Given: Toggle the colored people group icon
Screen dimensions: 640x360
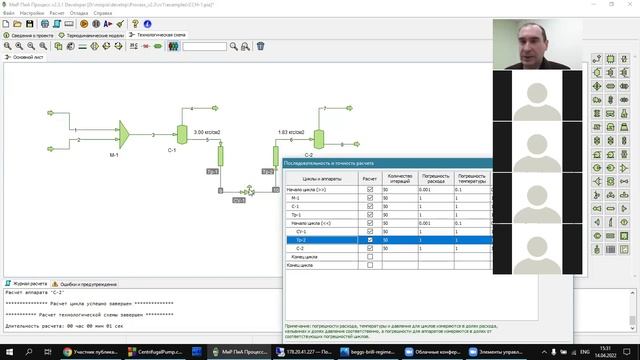Looking at the screenshot, I should 173,46.
